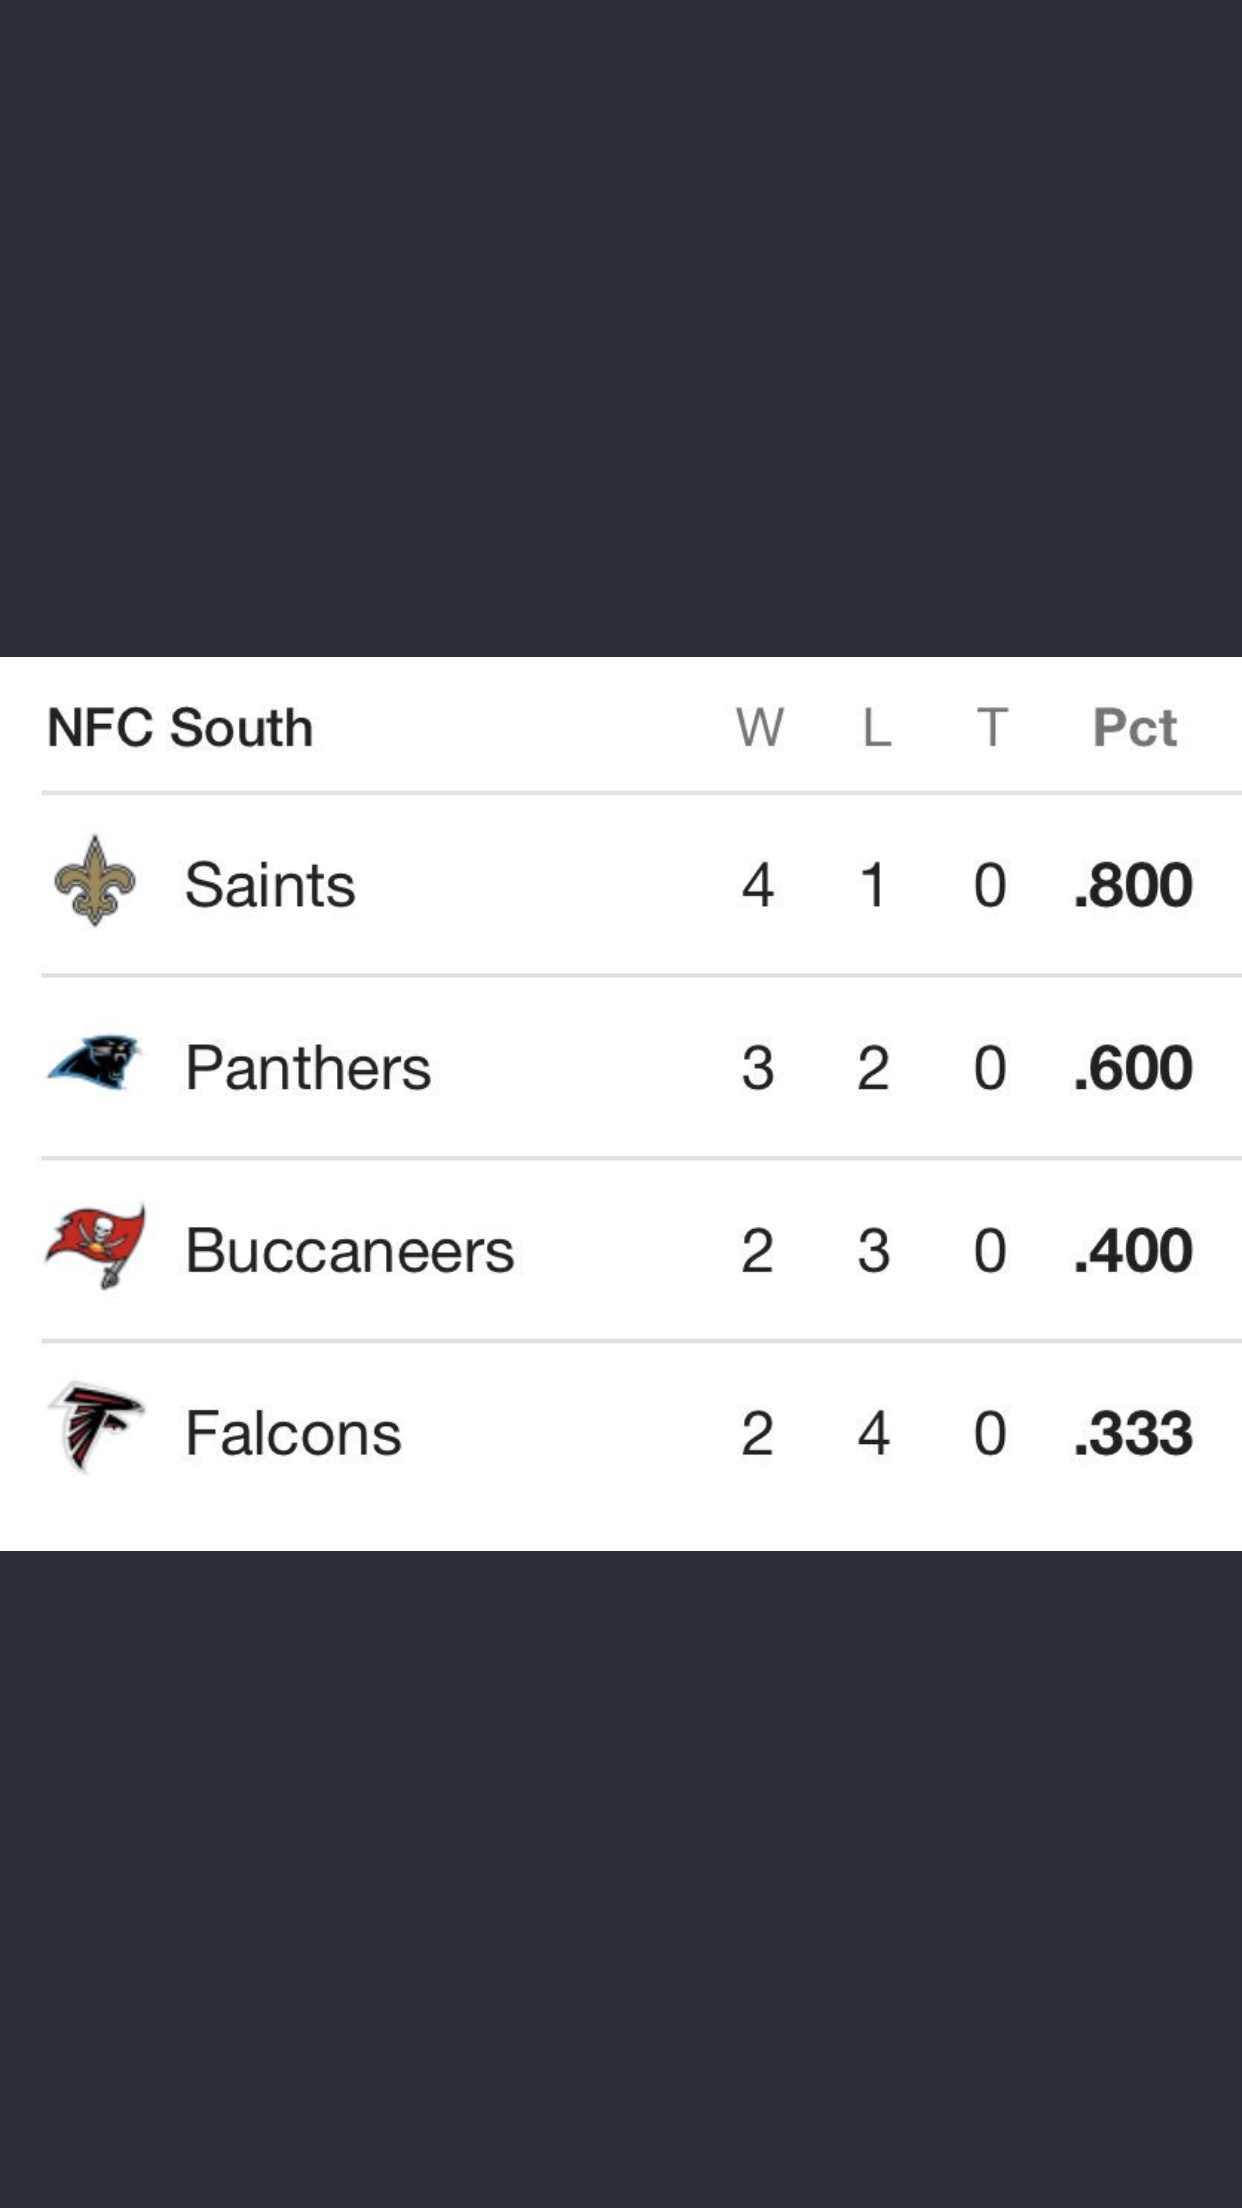Click the Buccaneers flag logo
Viewport: 1242px width, 2208px height.
(96, 1246)
